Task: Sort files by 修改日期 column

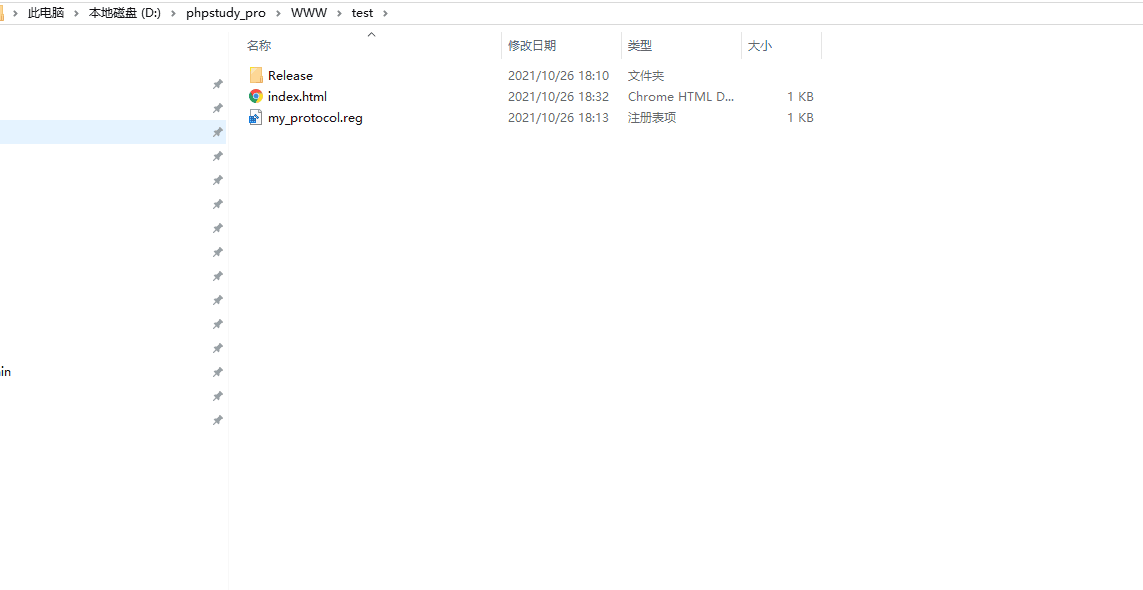Action: click(532, 45)
